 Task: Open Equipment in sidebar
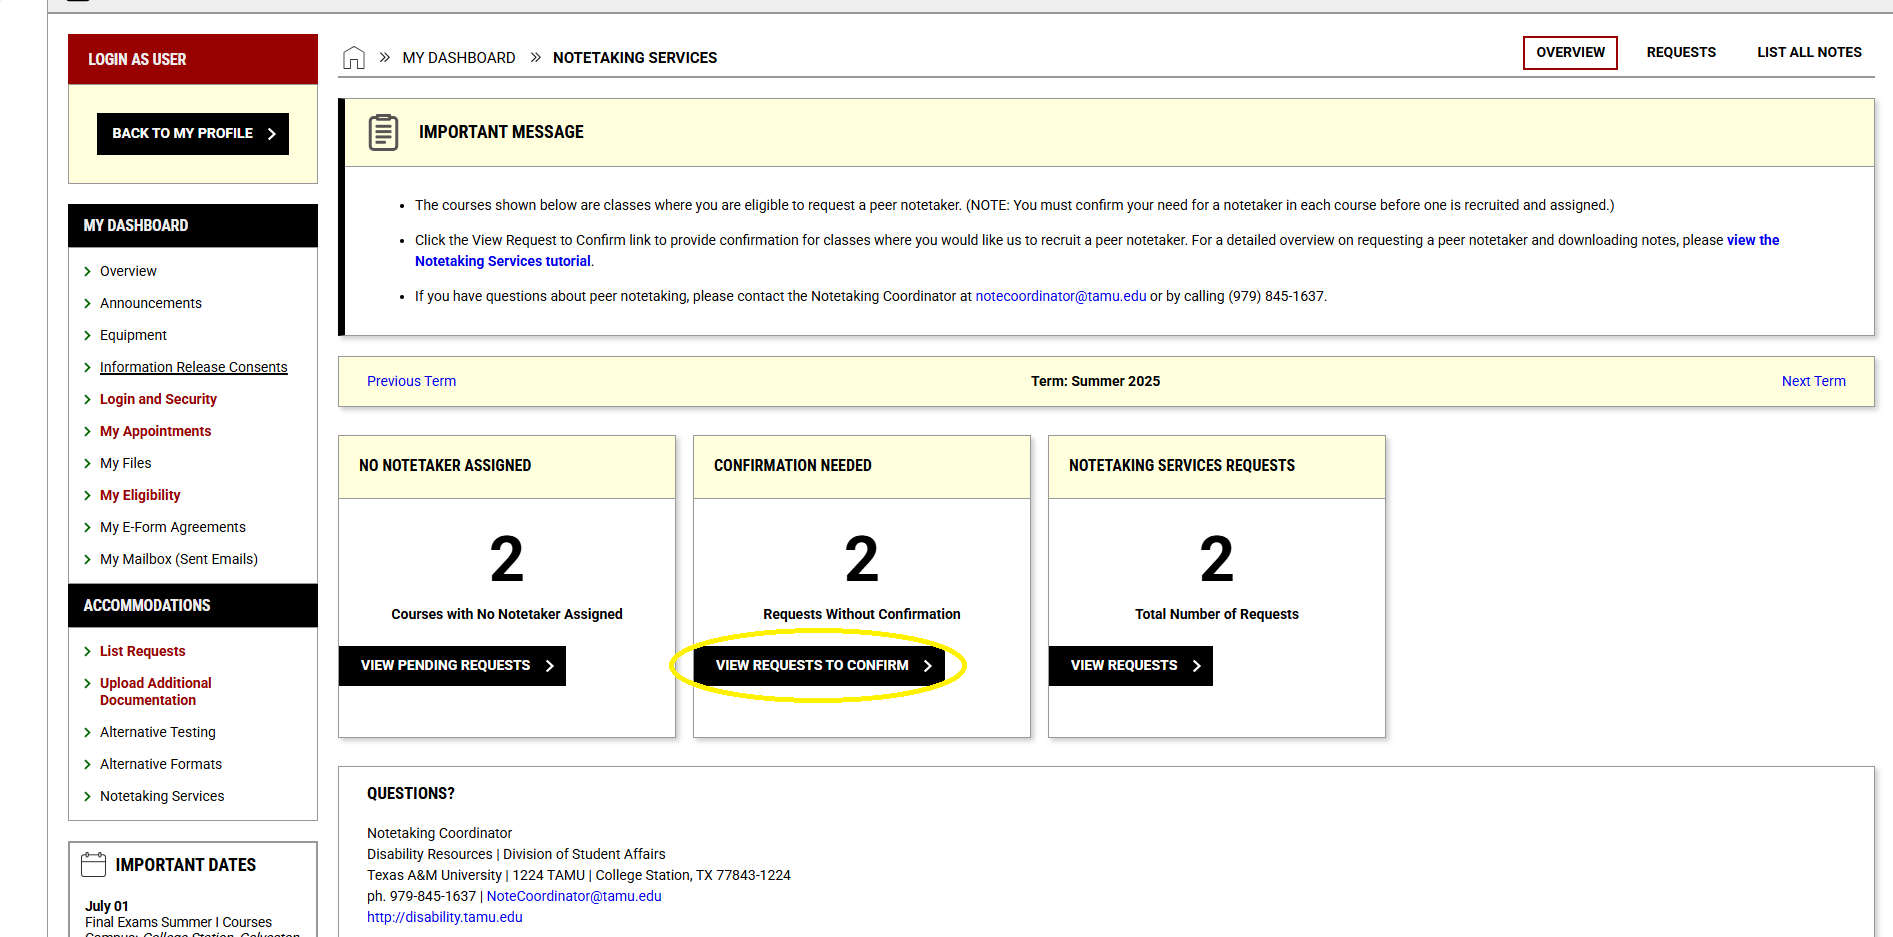133,335
